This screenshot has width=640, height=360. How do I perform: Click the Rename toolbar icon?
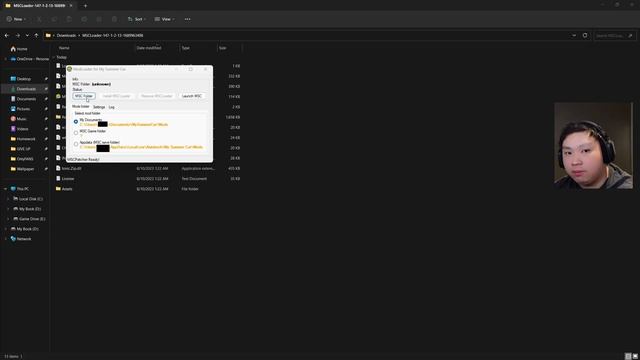coord(84,19)
